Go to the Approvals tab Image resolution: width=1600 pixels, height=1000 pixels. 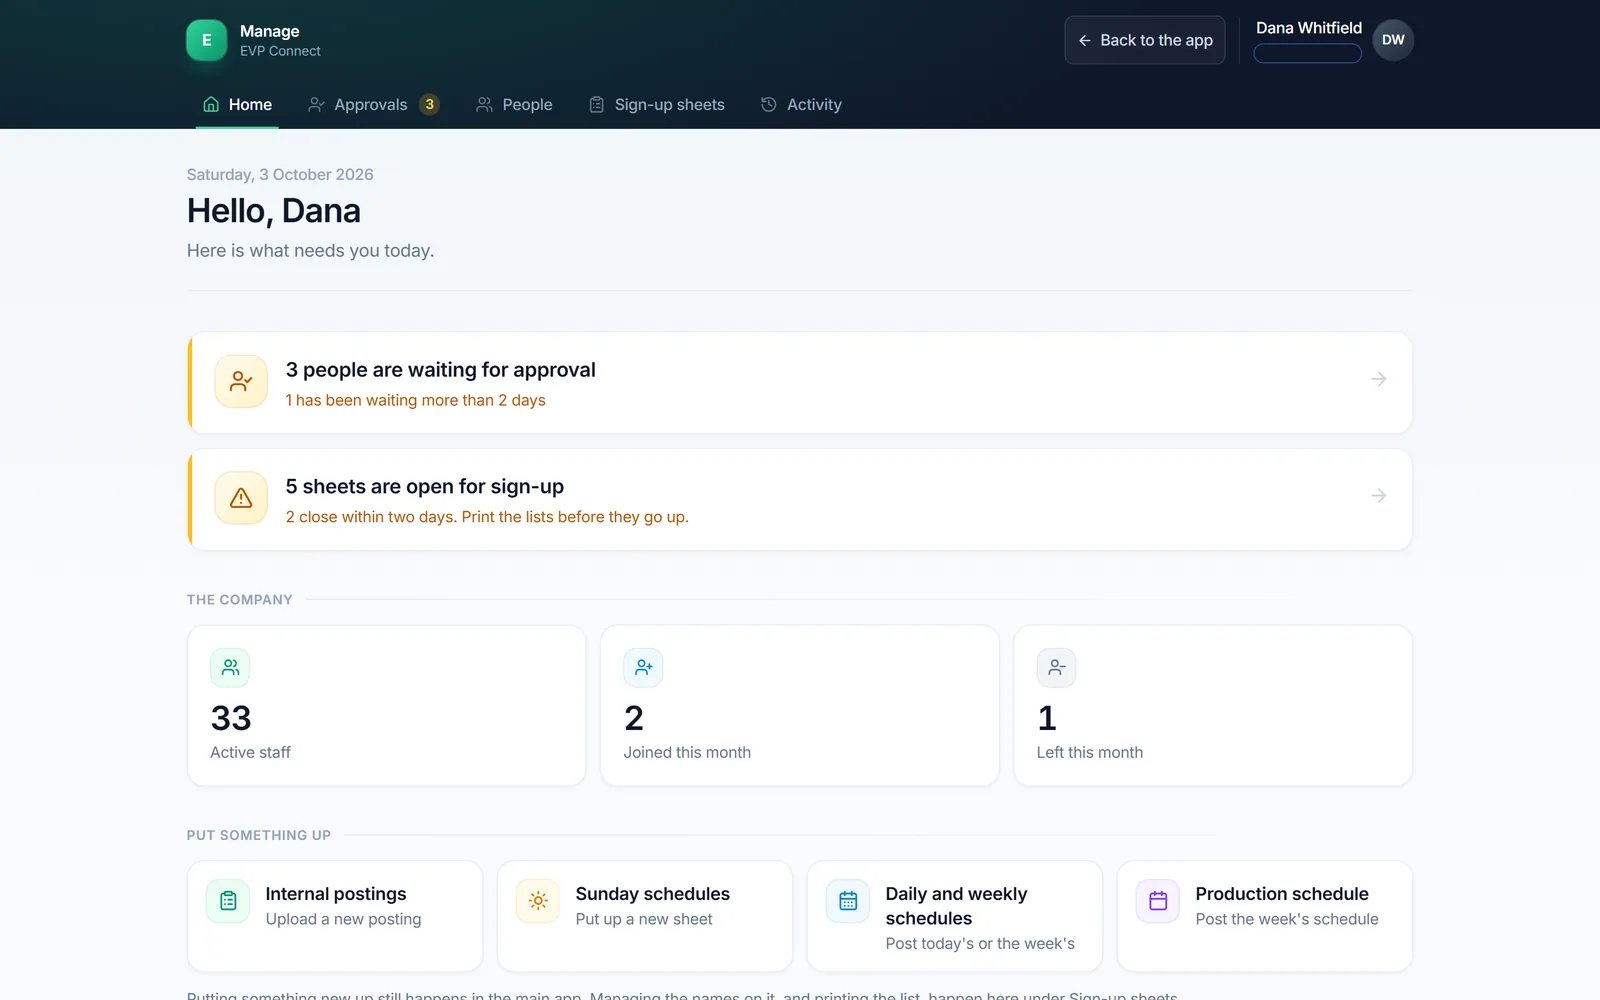coord(373,104)
